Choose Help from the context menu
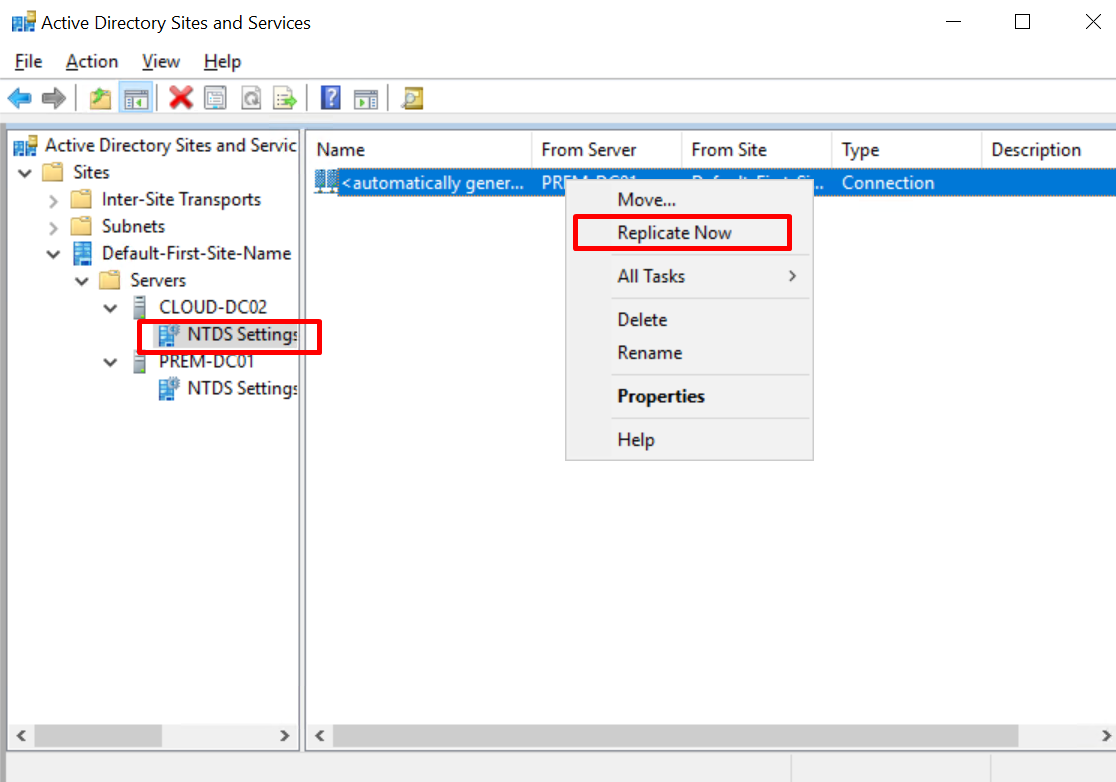 [689, 440]
